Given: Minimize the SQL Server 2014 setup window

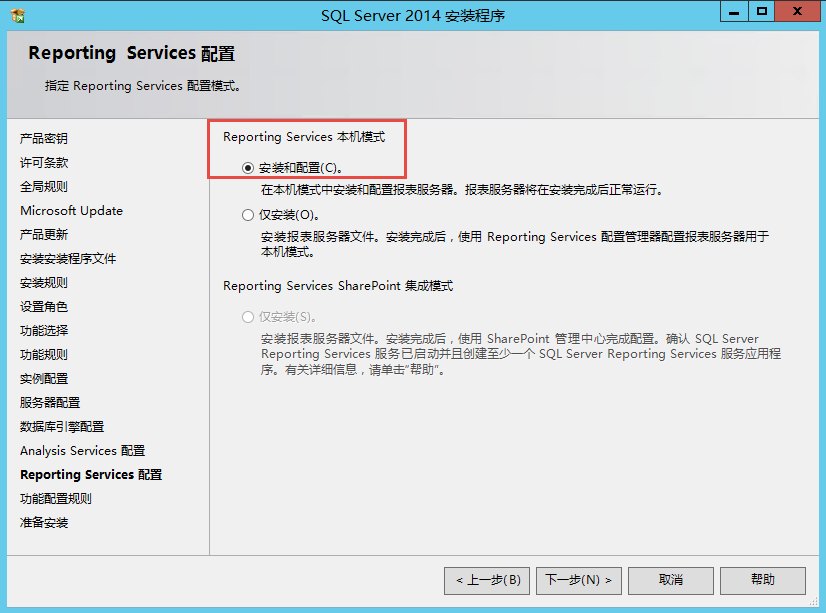Looking at the screenshot, I should pyautogui.click(x=734, y=12).
